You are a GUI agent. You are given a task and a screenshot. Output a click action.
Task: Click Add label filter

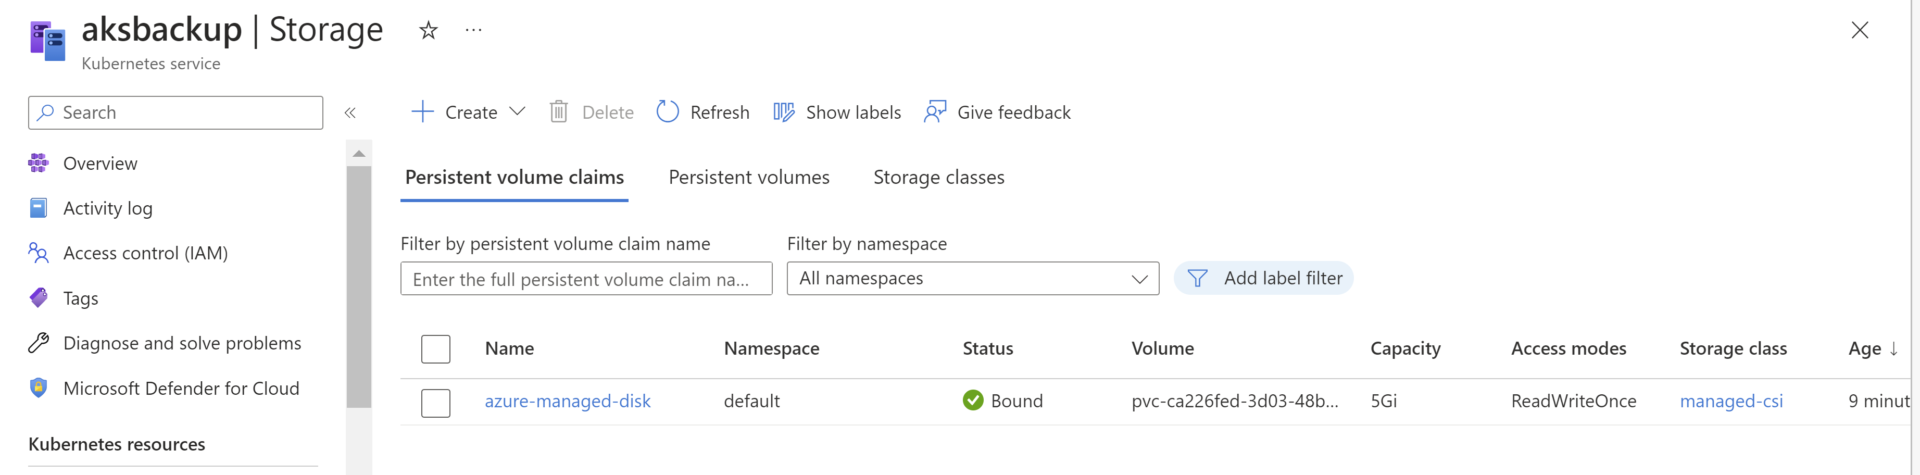1264,278
